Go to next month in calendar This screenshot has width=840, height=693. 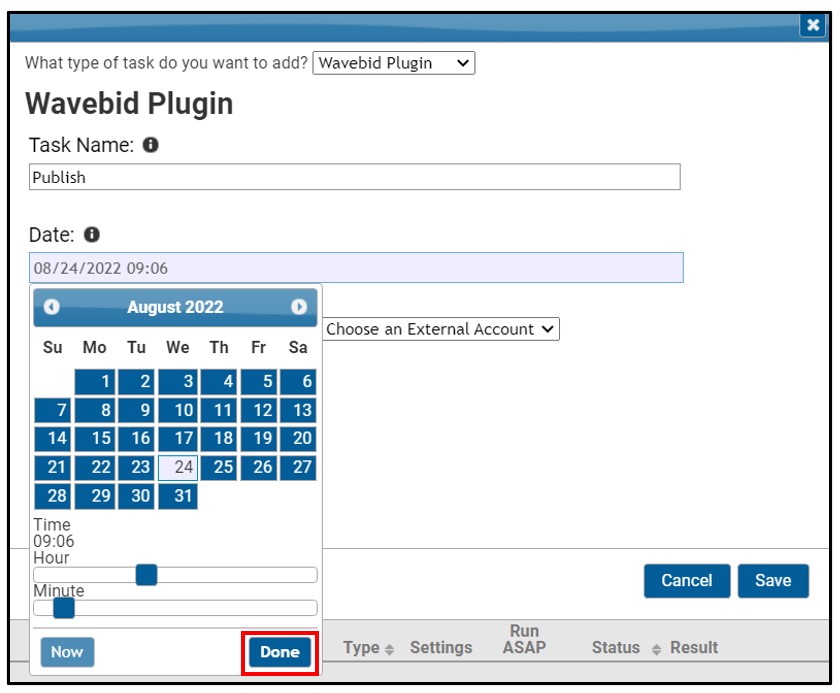(299, 307)
